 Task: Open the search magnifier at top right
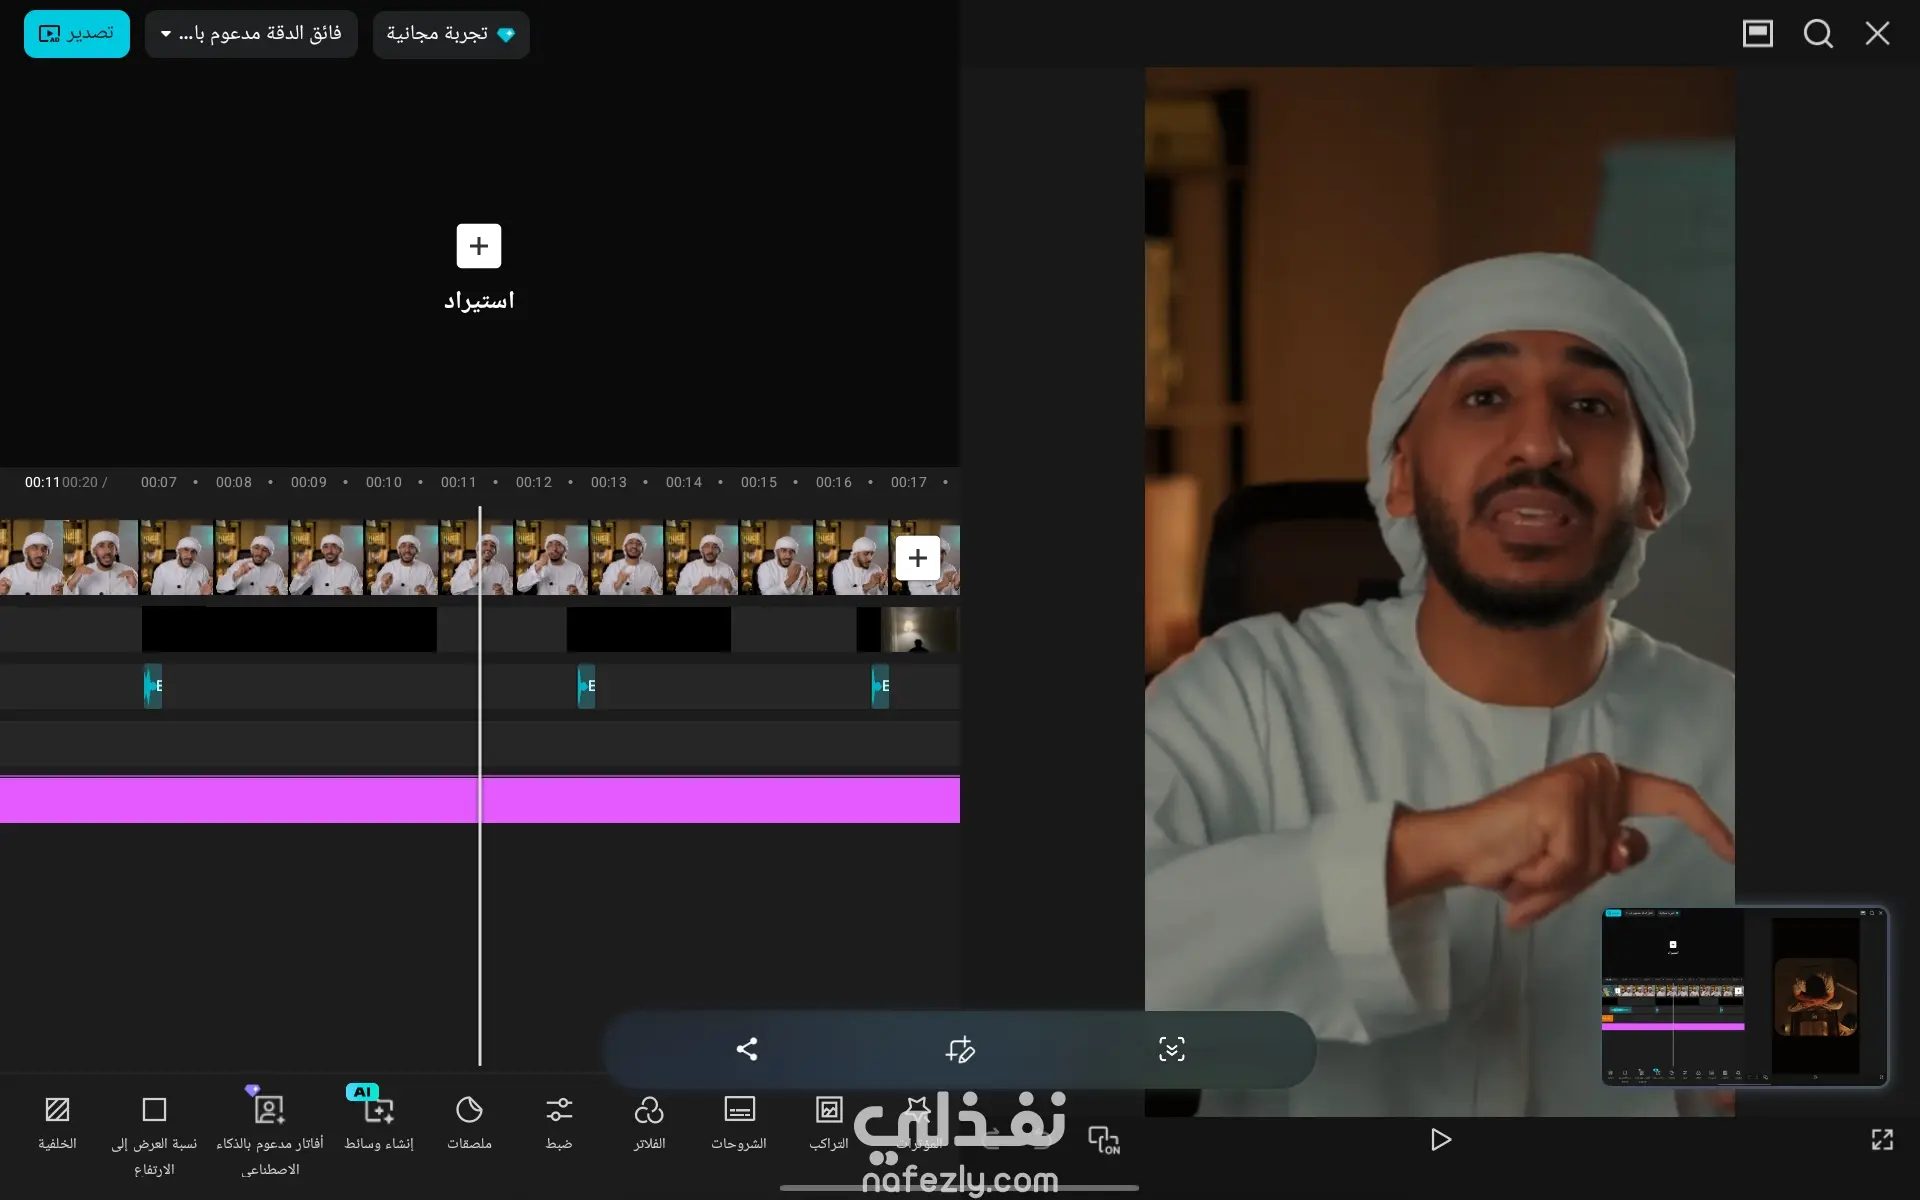point(1818,34)
